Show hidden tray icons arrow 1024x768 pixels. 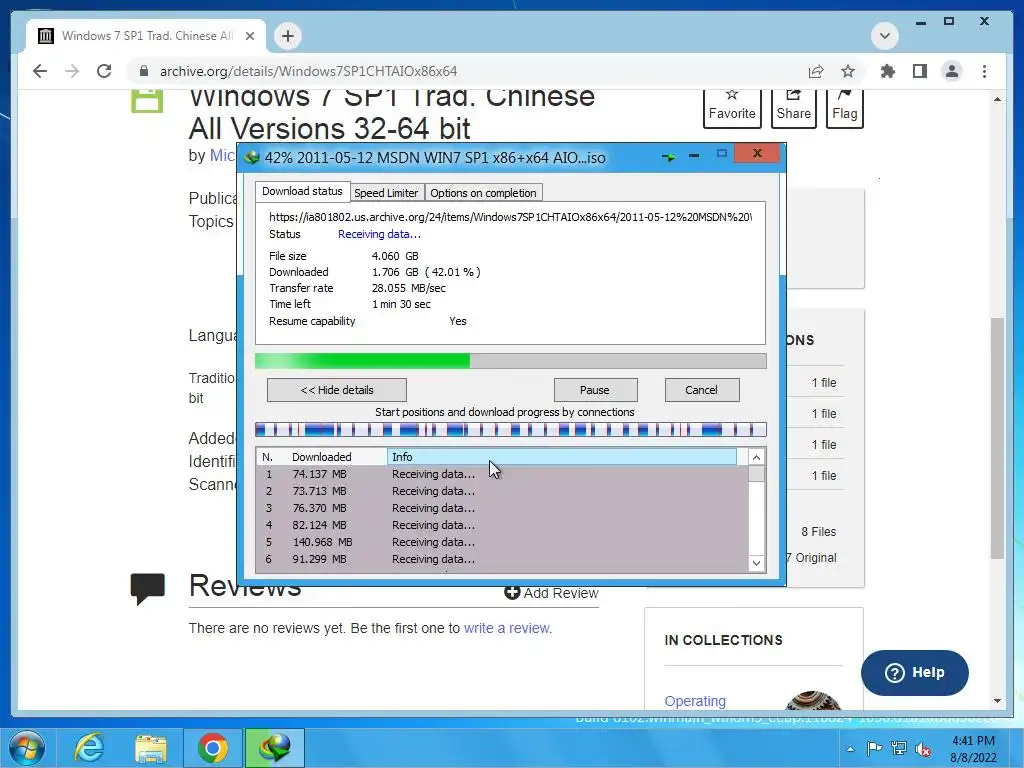pyautogui.click(x=850, y=749)
